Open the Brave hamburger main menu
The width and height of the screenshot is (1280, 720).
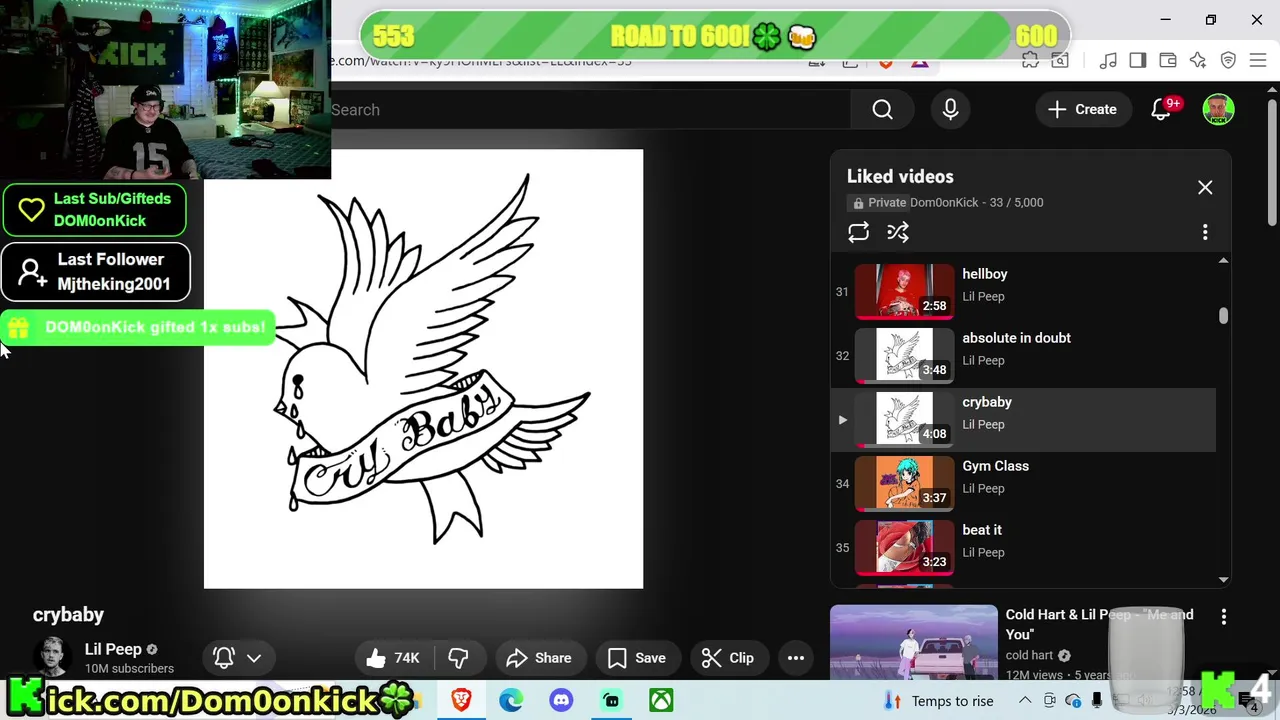[x=1258, y=61]
